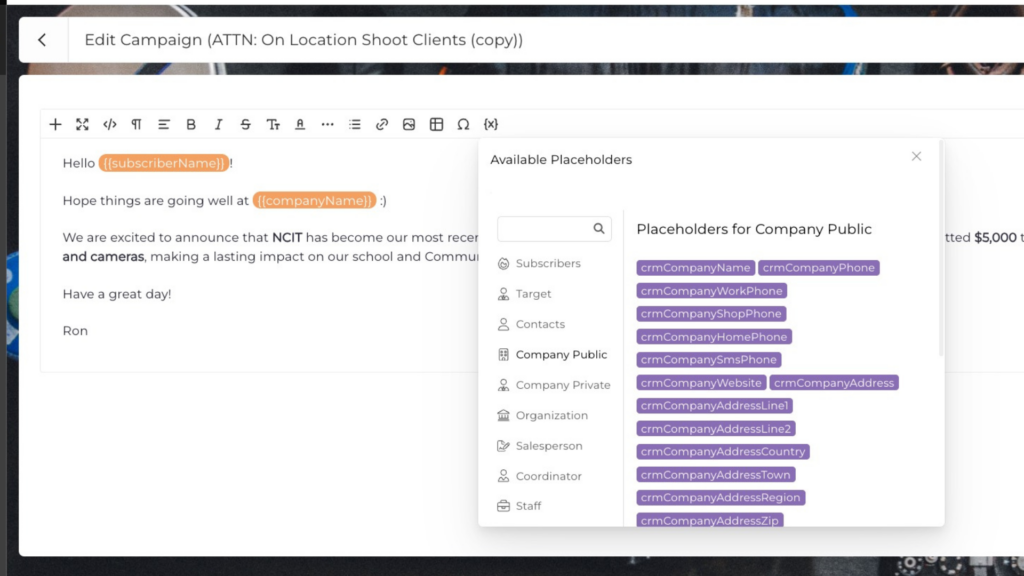Select the Subscribers placeholder category
The width and height of the screenshot is (1024, 576).
click(x=547, y=264)
